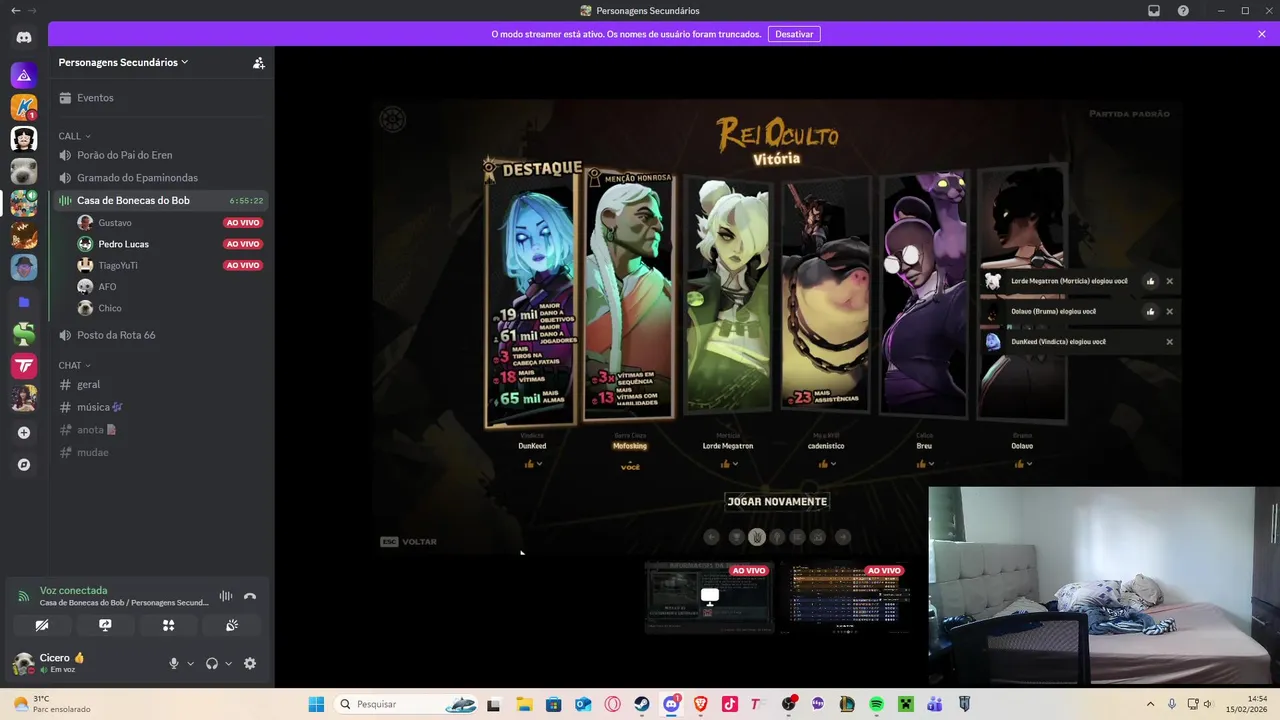This screenshot has width=1280, height=720.
Task: Click AO VIVO badge beside TiagoYuTi
Action: pos(243,265)
